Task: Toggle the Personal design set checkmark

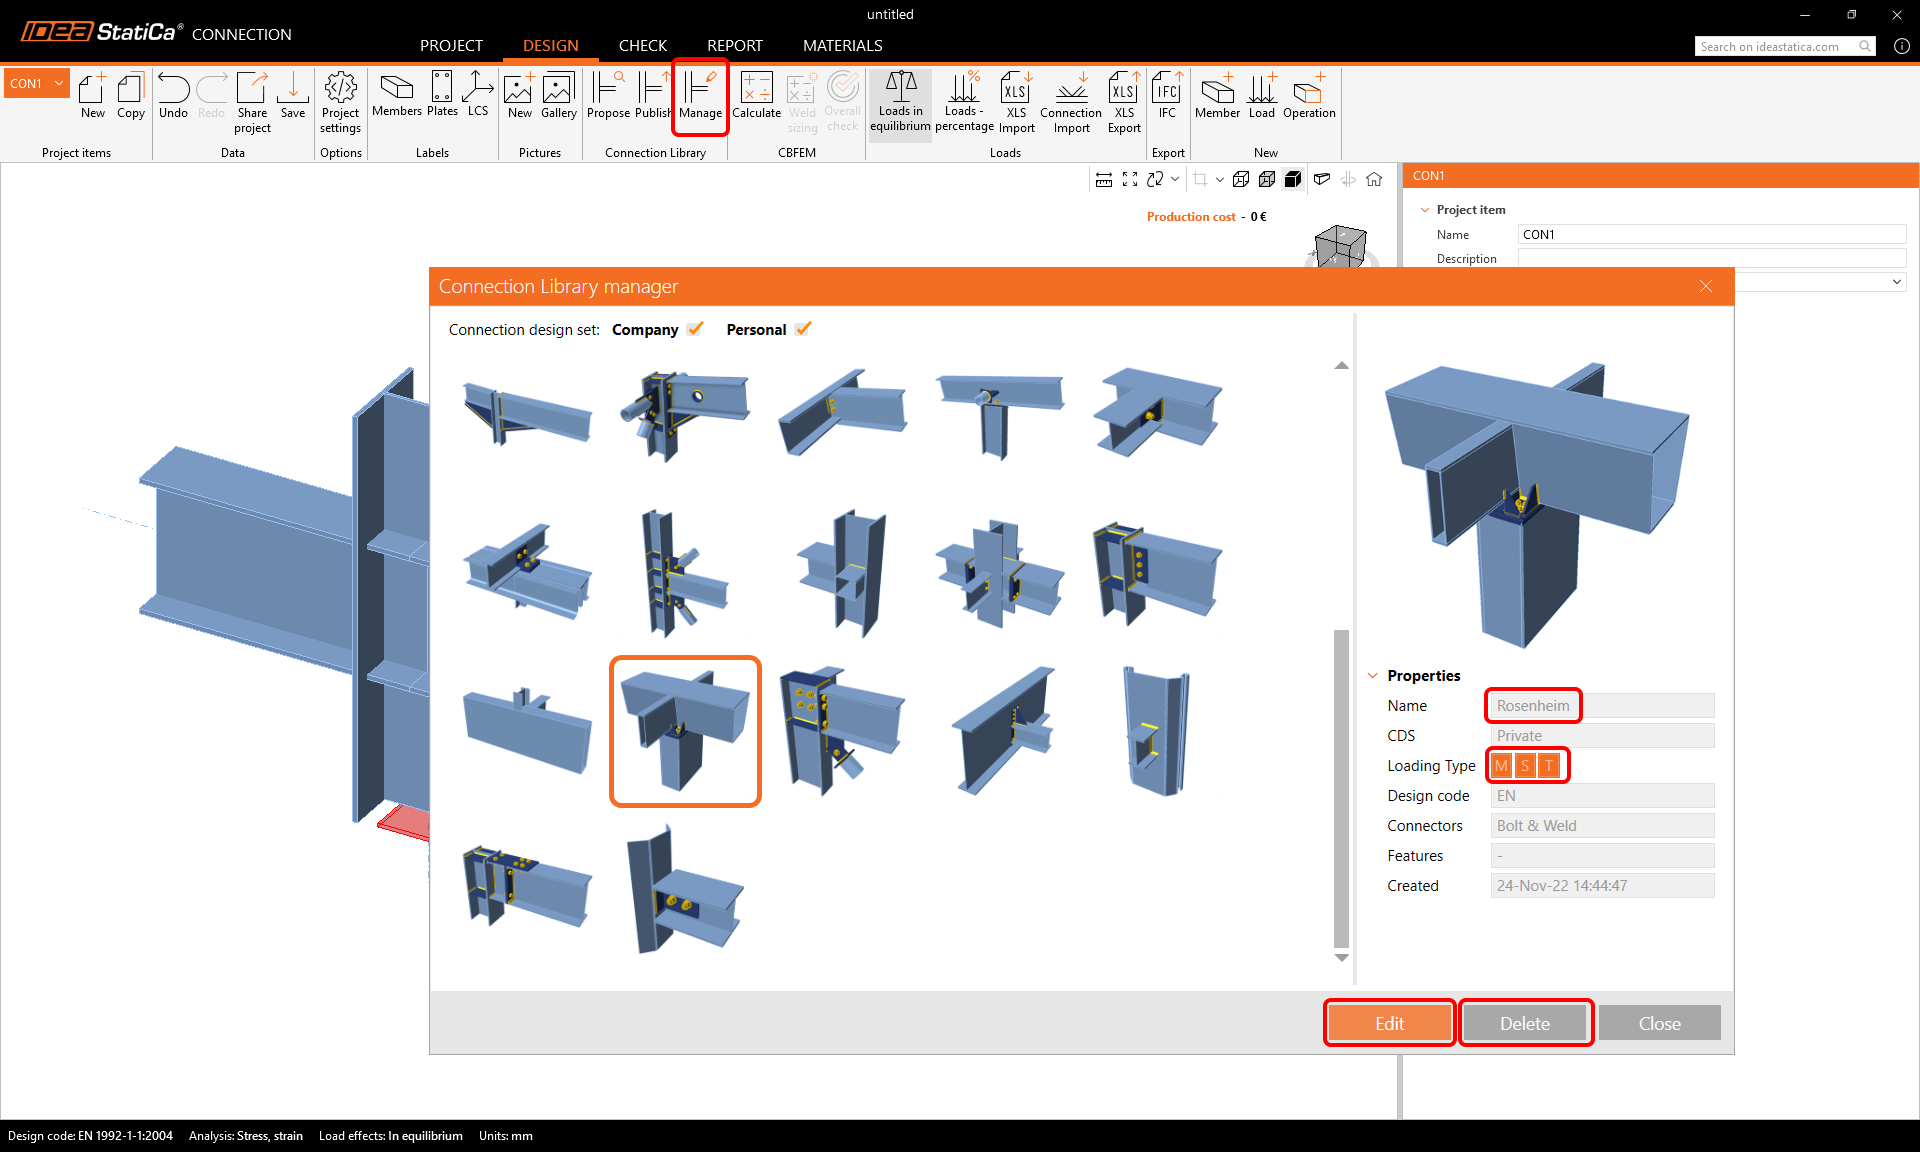Action: click(803, 329)
